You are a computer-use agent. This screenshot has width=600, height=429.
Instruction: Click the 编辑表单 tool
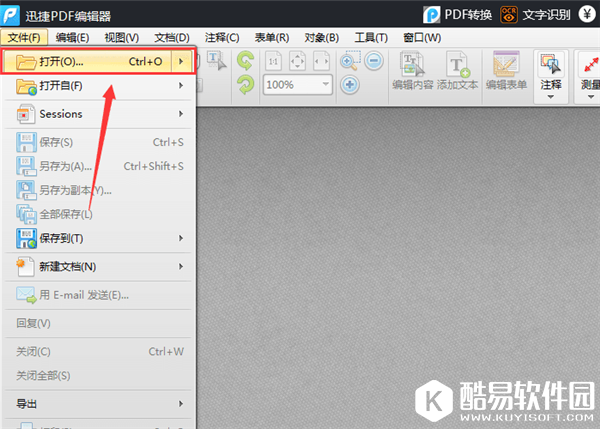(506, 71)
